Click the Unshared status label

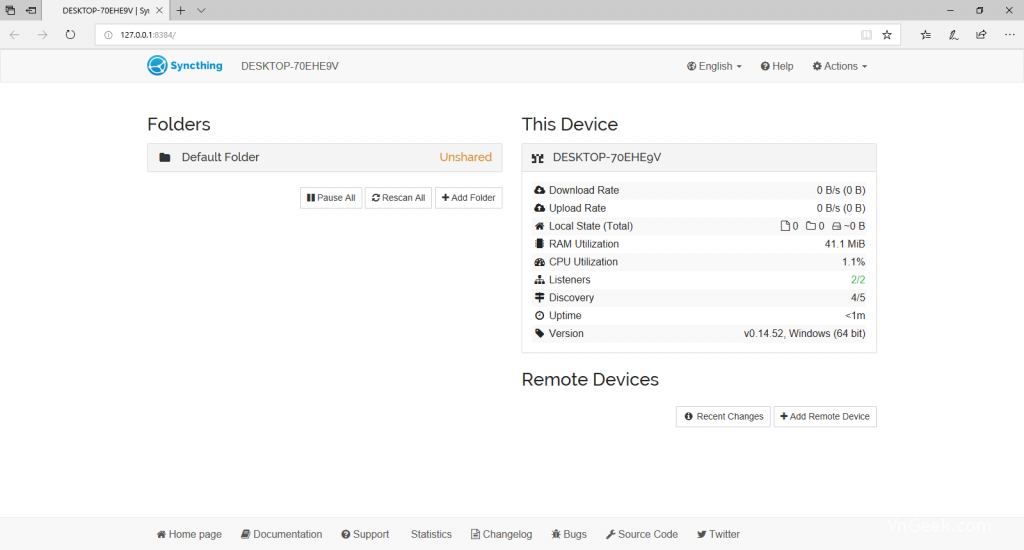coord(465,157)
